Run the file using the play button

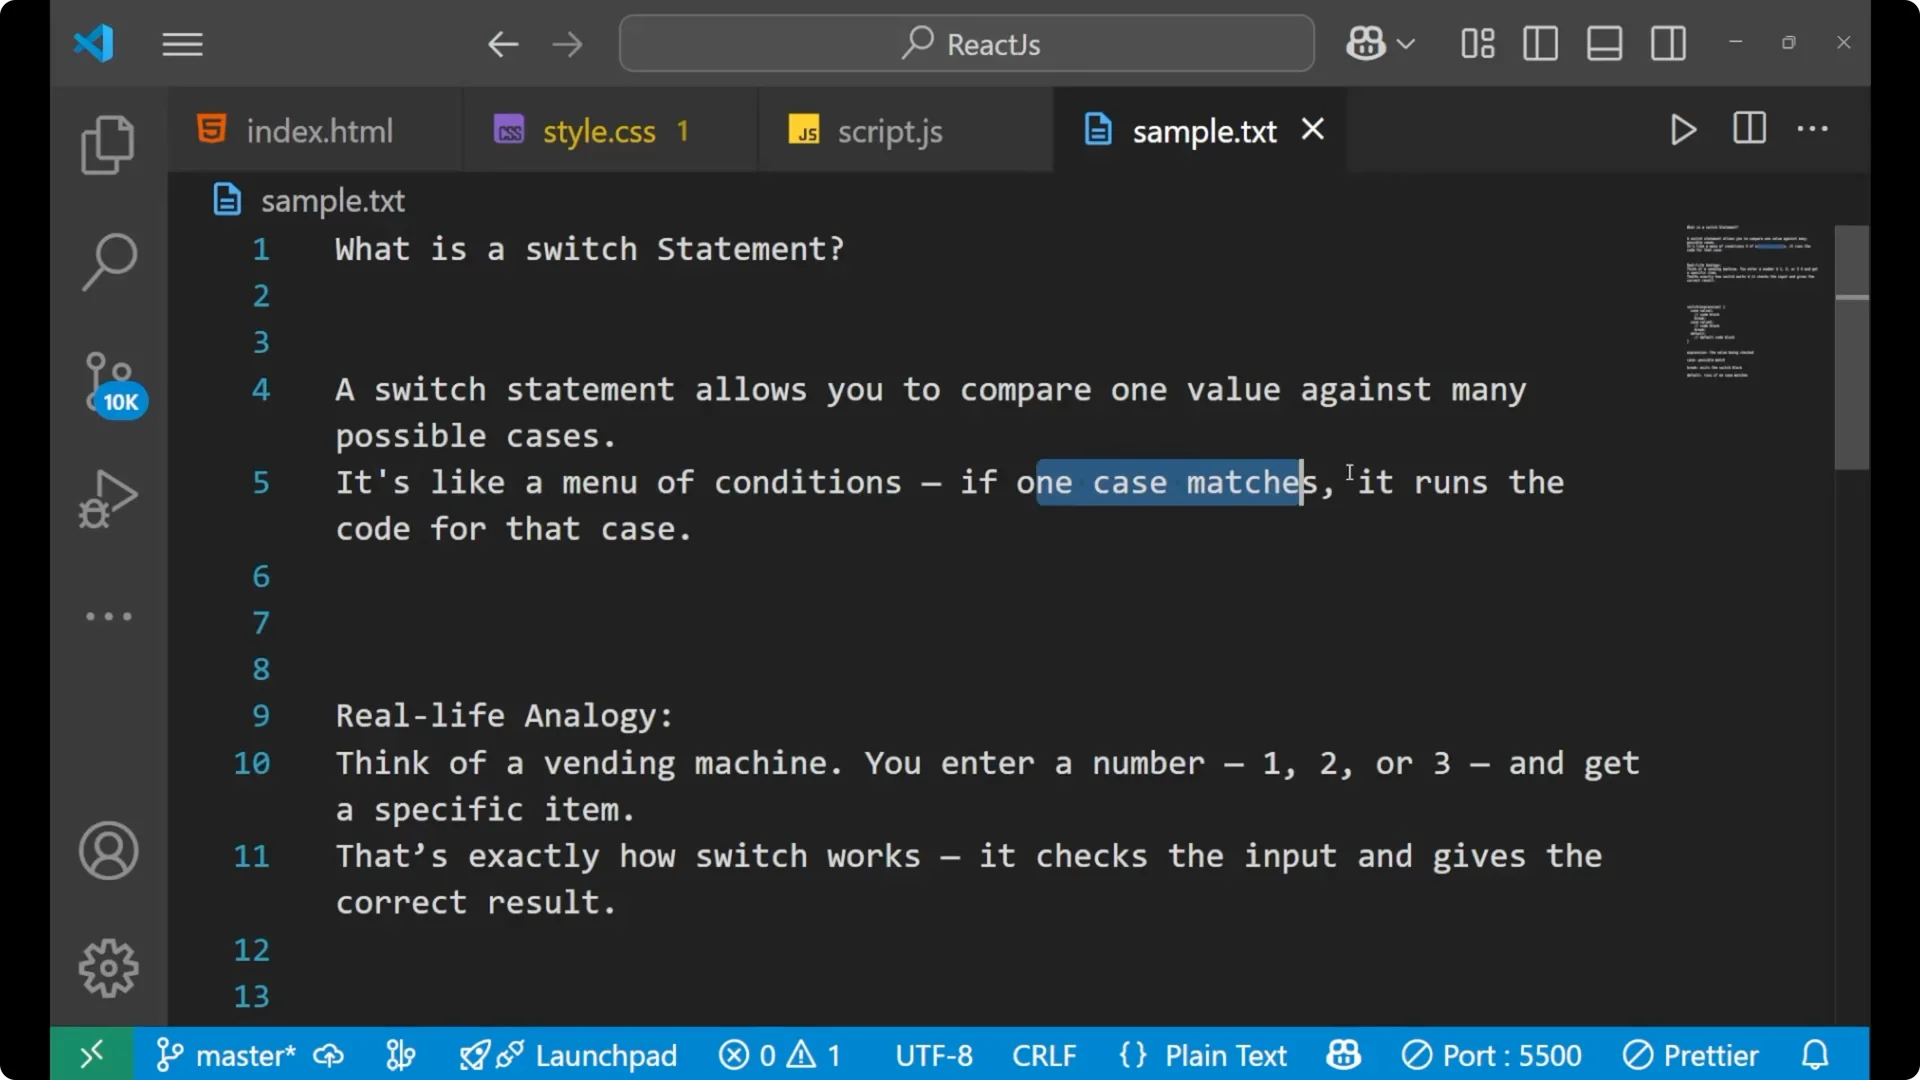click(1683, 129)
